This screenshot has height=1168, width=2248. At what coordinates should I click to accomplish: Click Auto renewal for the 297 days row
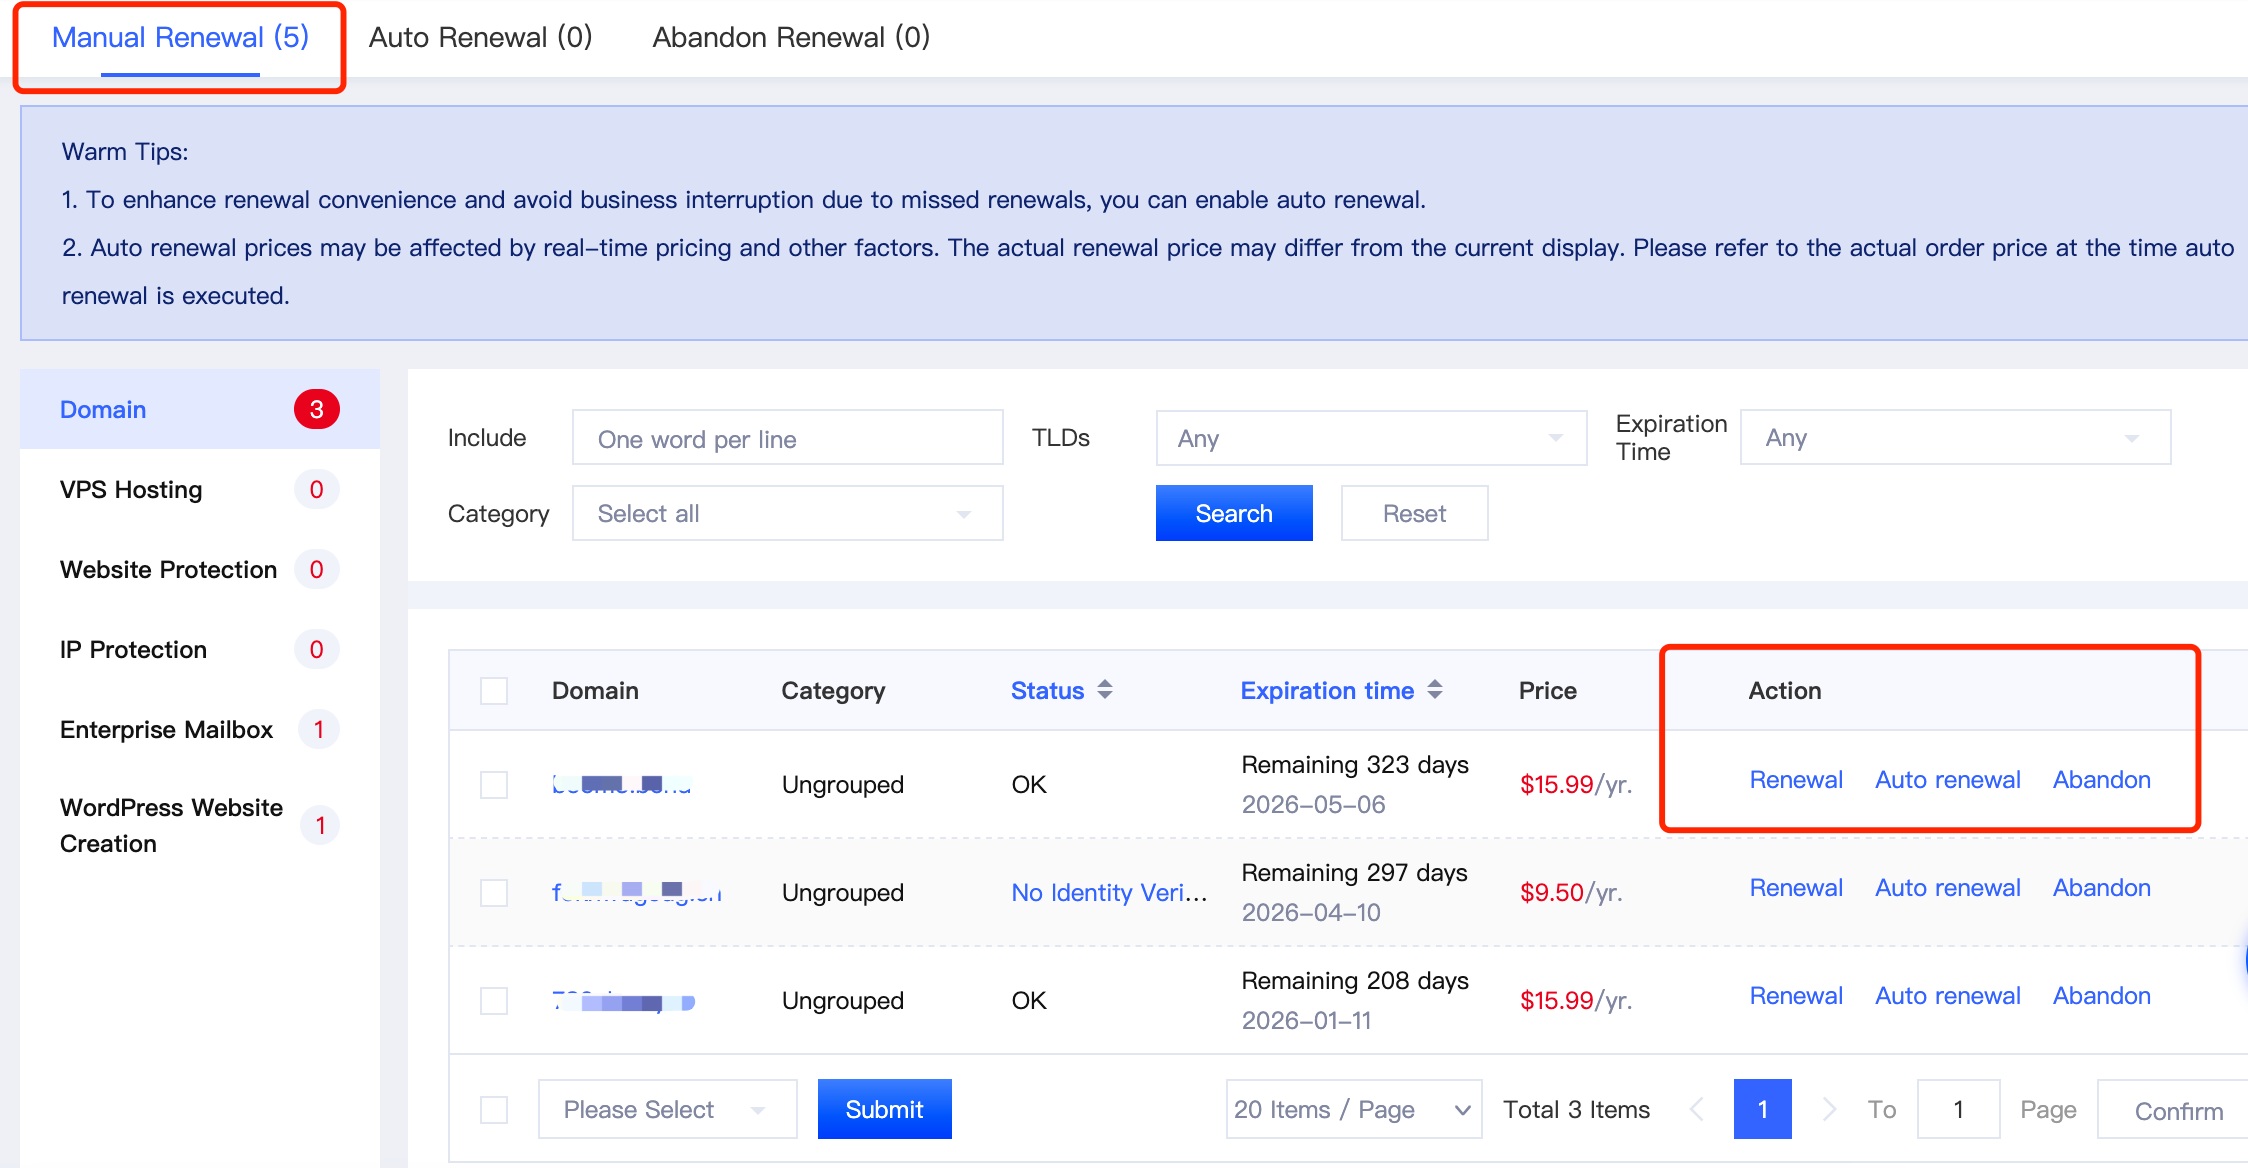[1948, 888]
